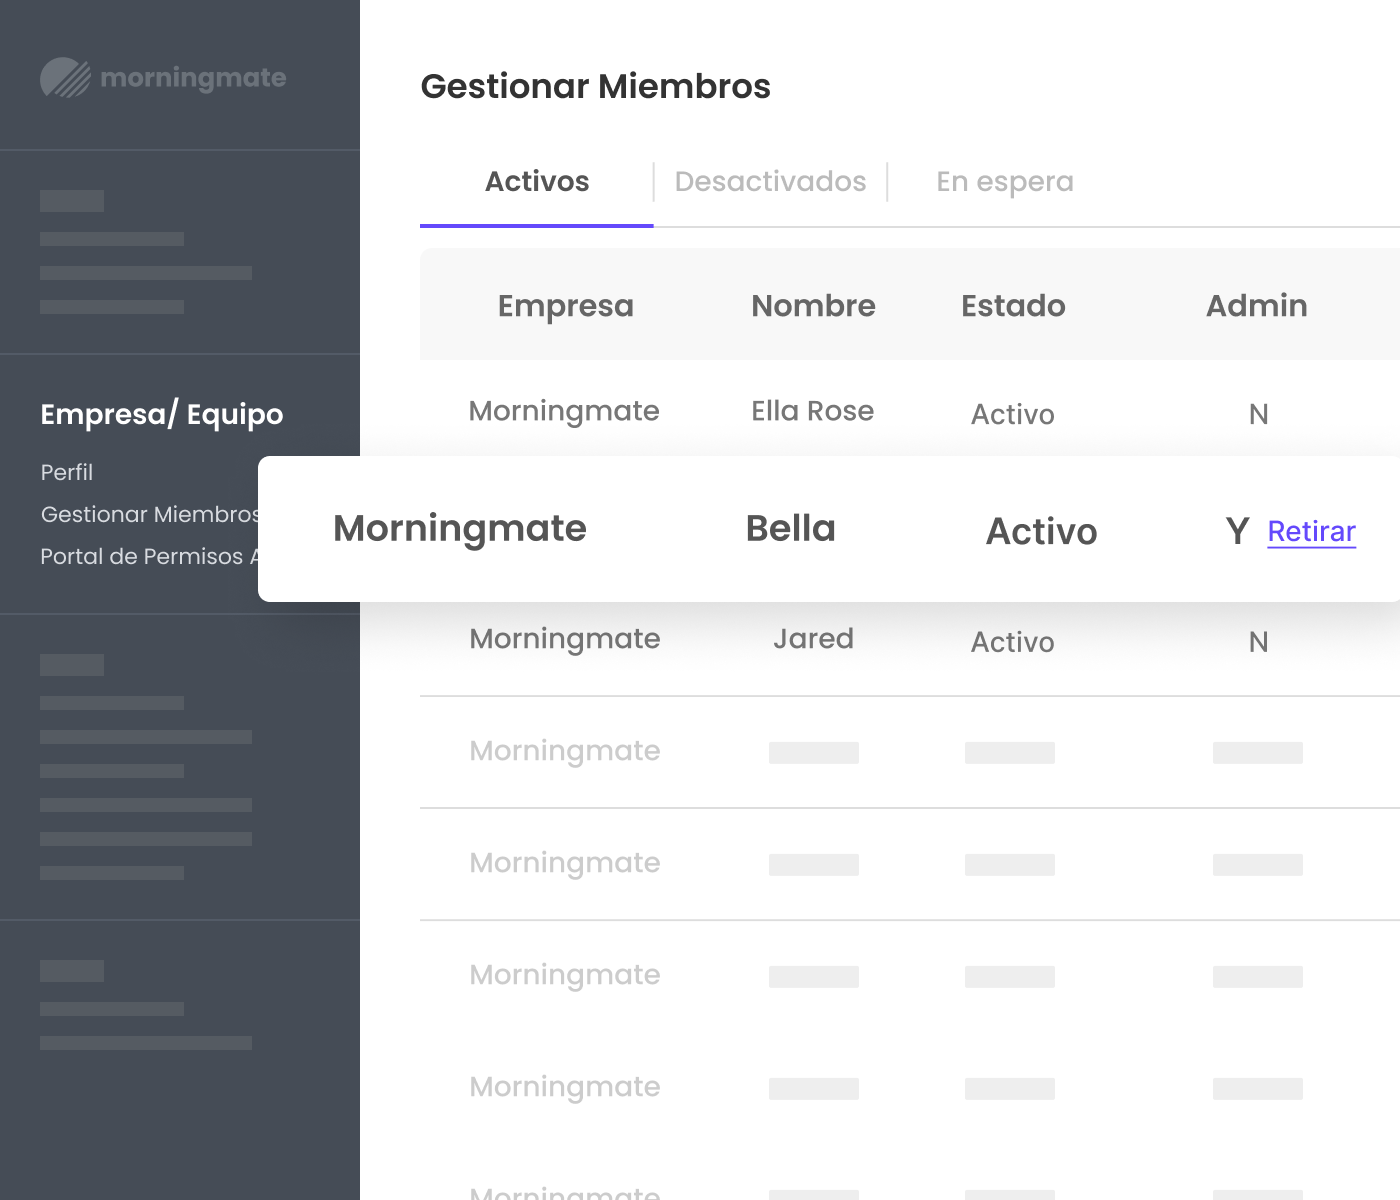Click Morningmate company in Jared row
This screenshot has width=1400, height=1200.
565,640
